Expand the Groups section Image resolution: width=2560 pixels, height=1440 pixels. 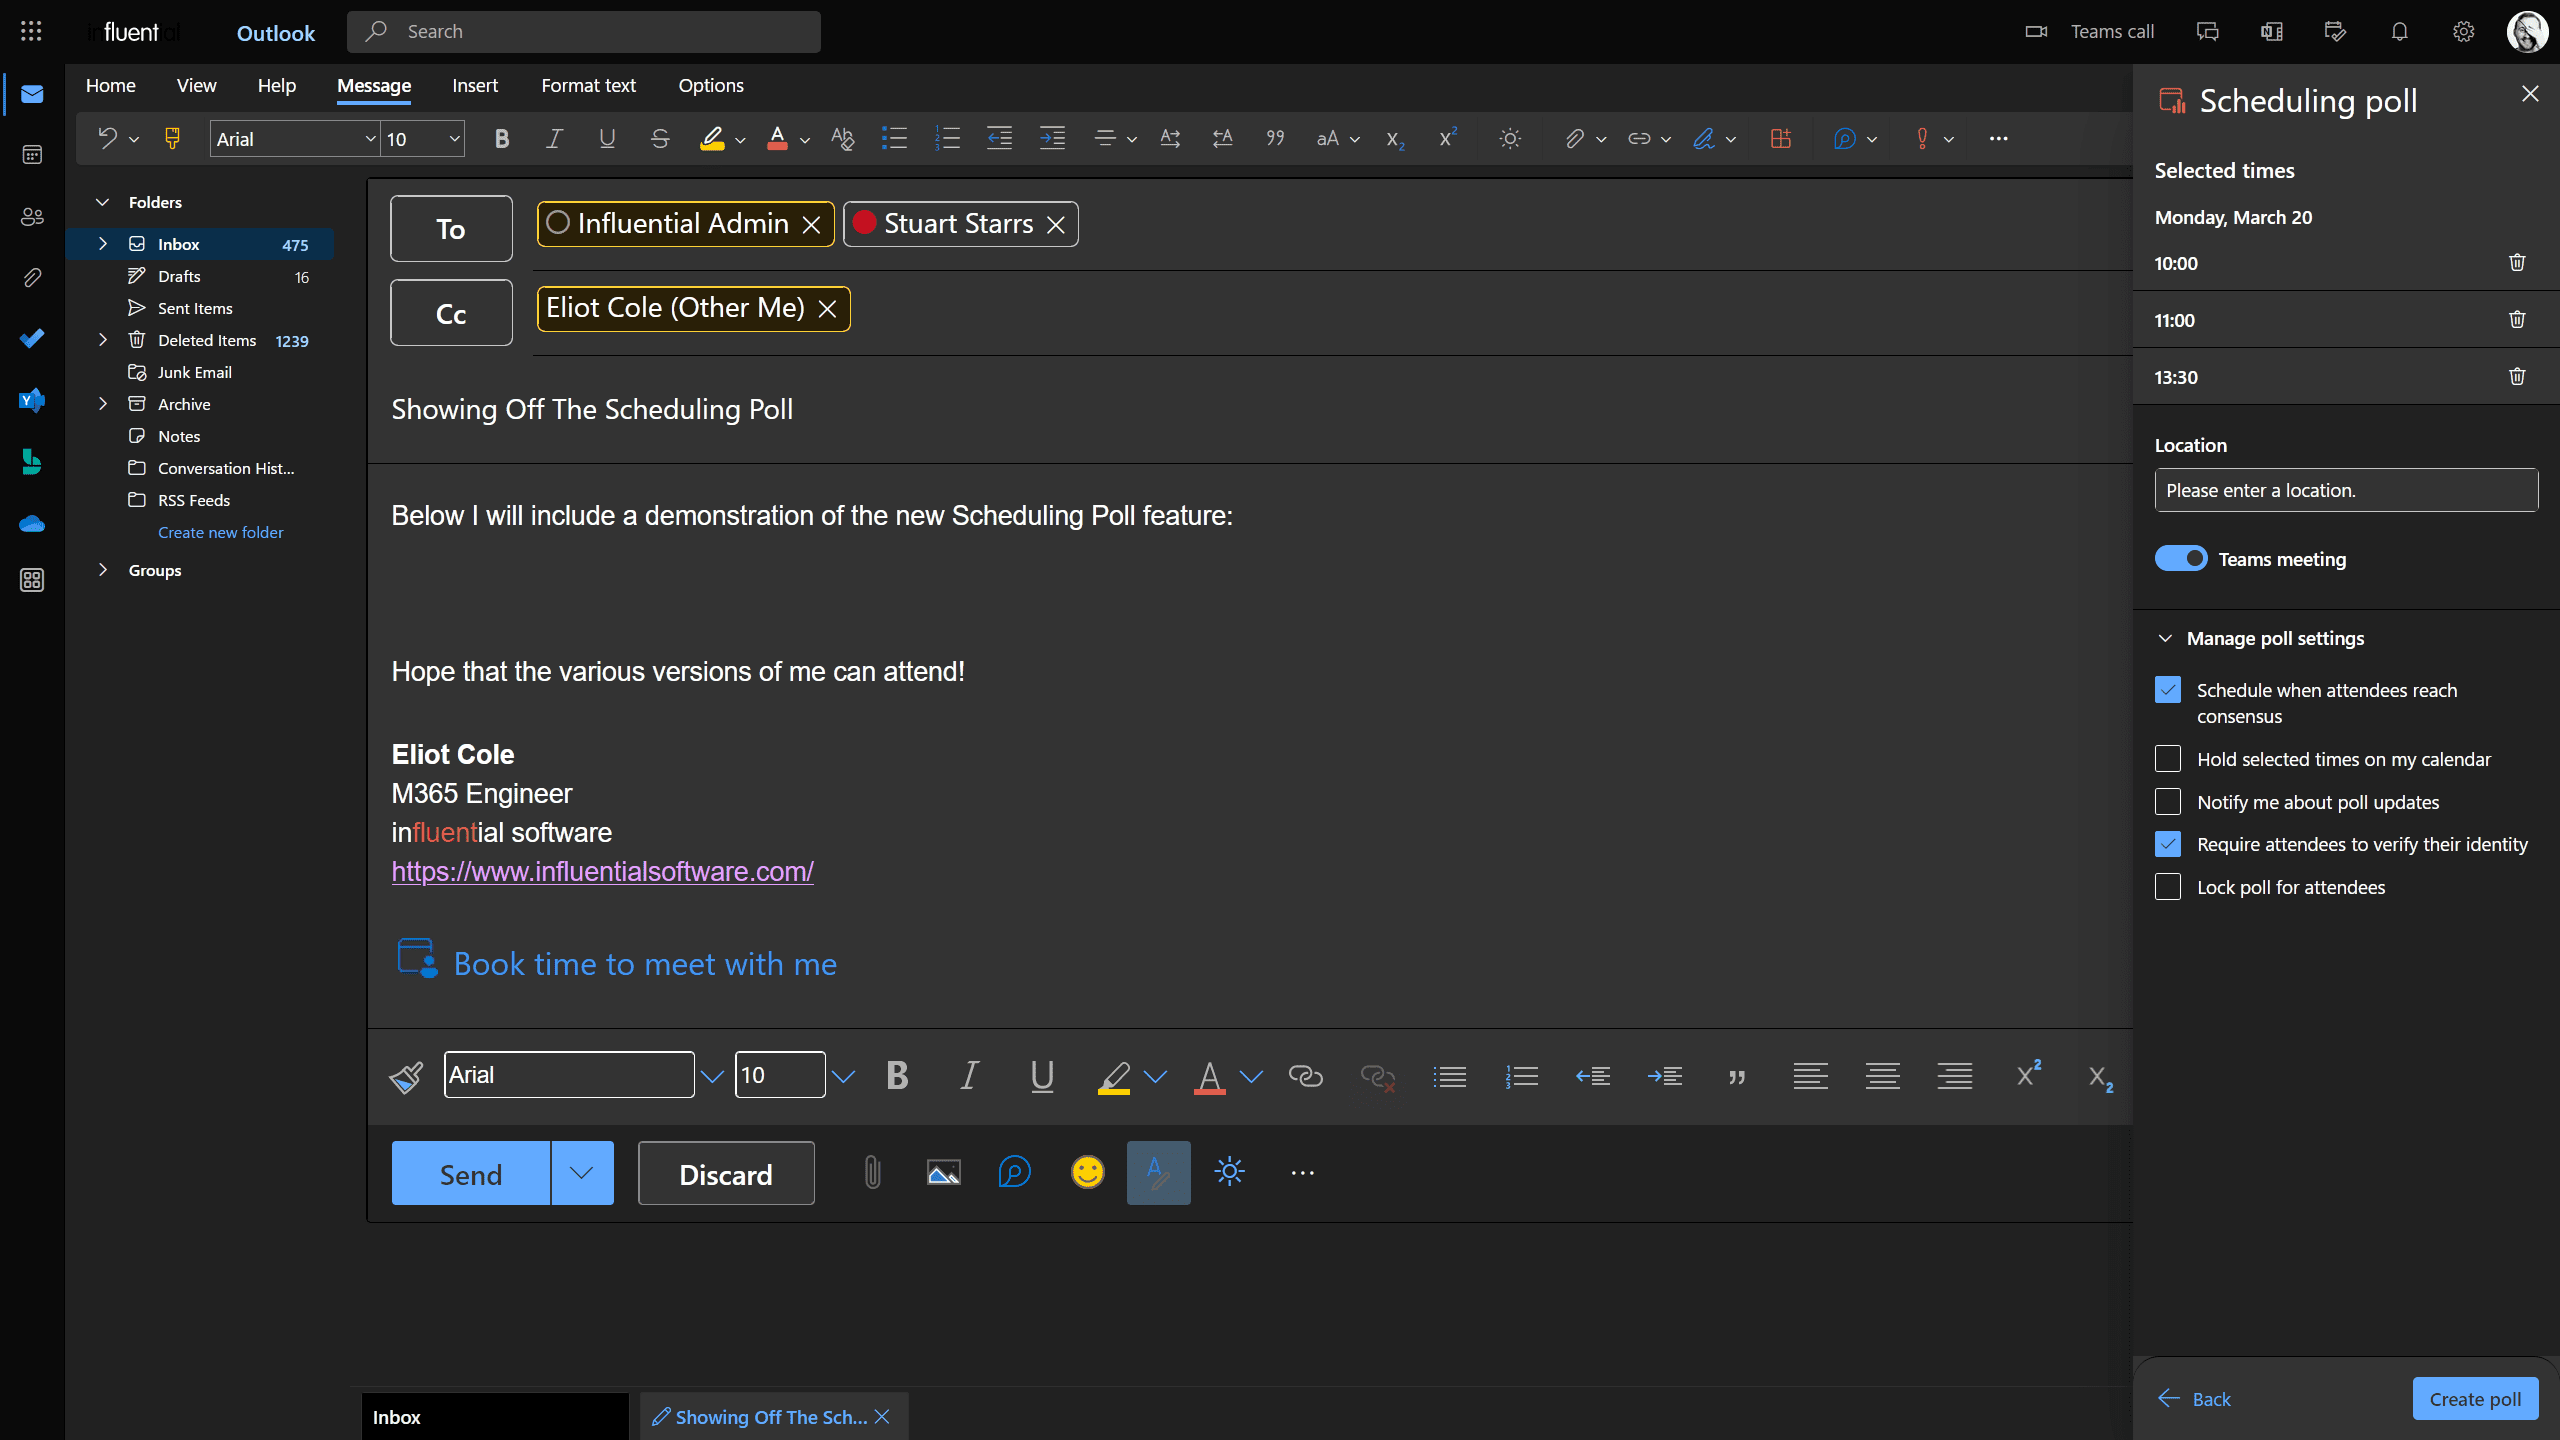click(102, 570)
